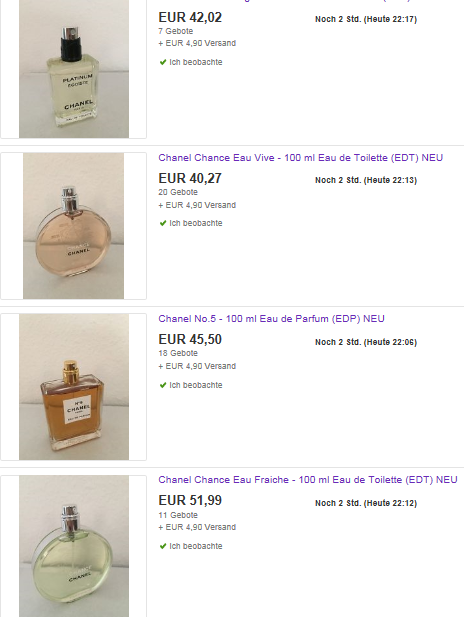The image size is (464, 617).
Task: Click the green watch checkmark beside EUR 42,02
Action: tap(163, 62)
